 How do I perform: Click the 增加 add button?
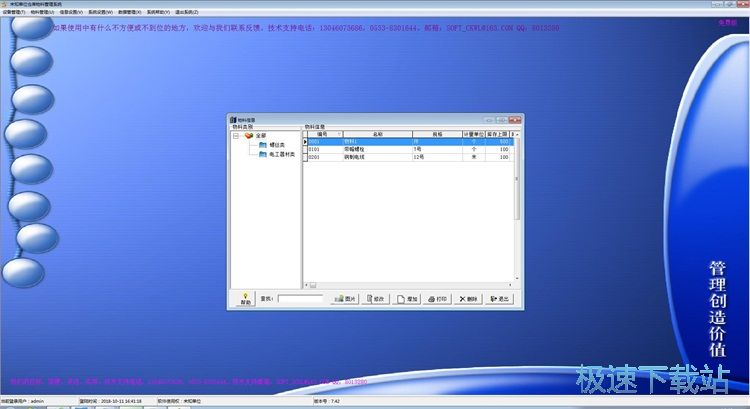407,299
